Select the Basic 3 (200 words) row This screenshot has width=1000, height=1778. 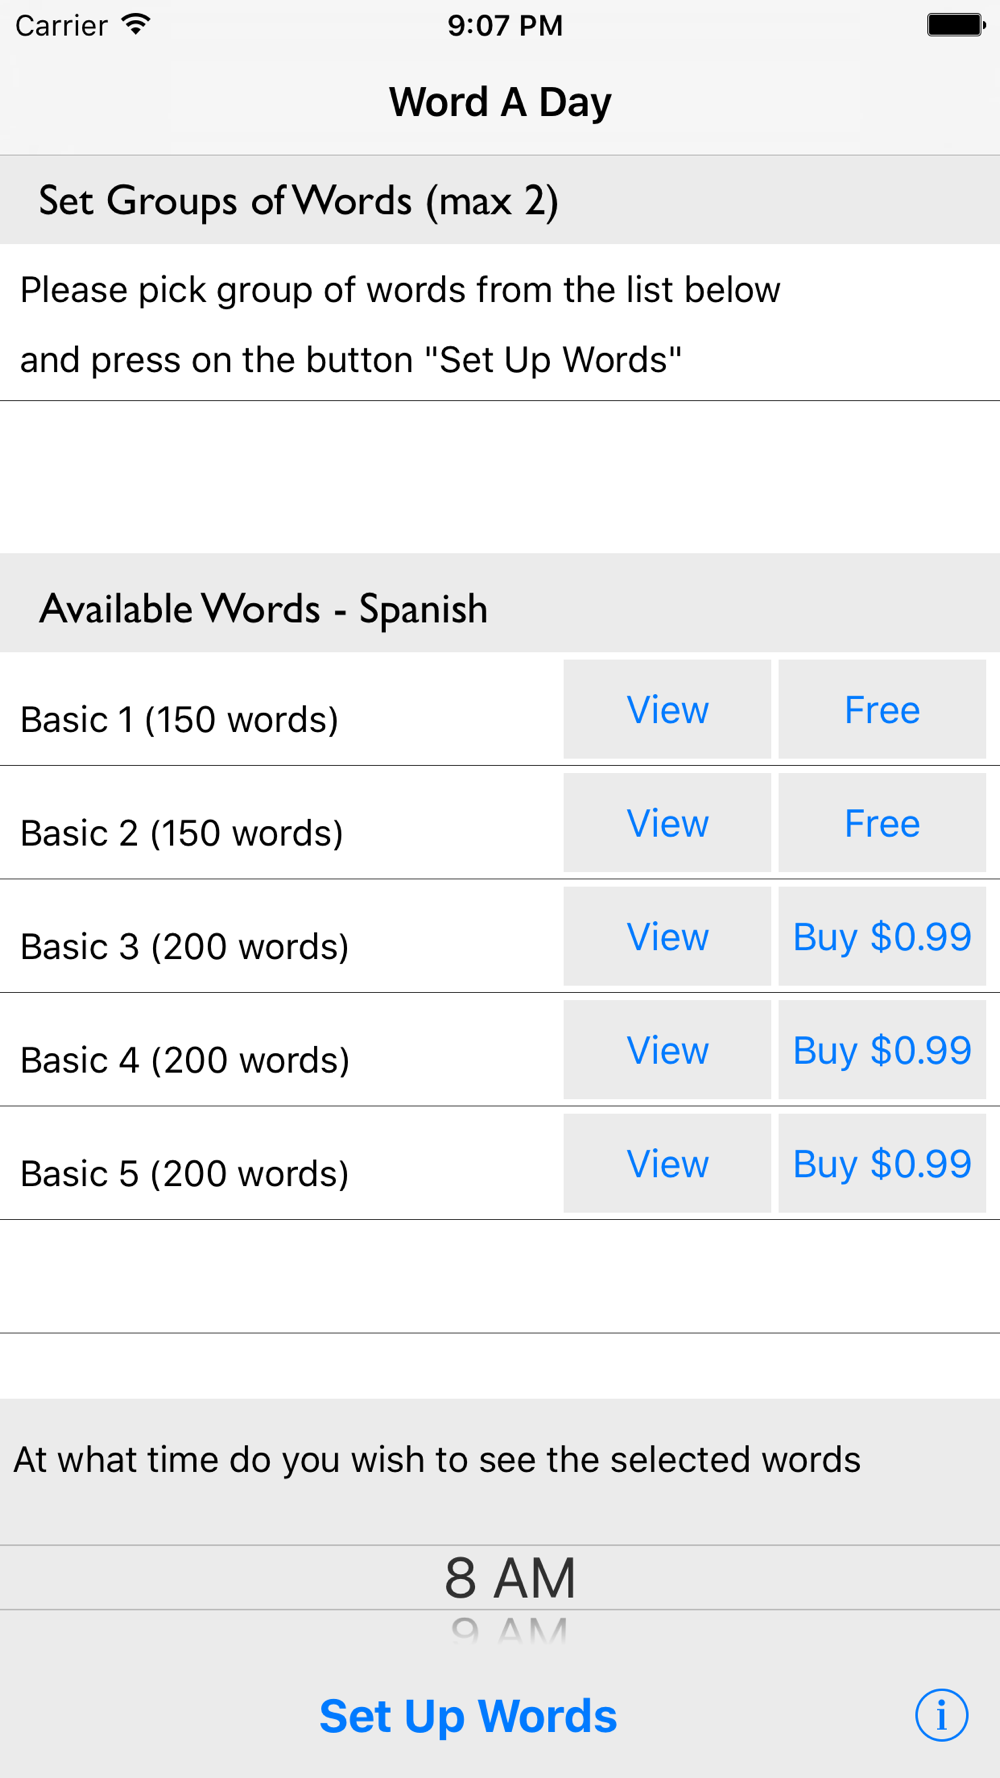pos(185,947)
